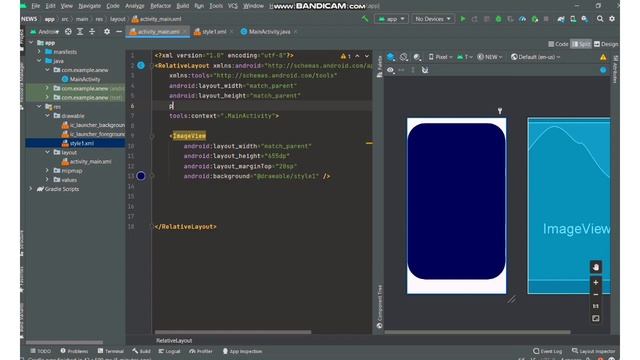Open the File menu
Screen dimensions: 640x360
pyautogui.click(x=36, y=6)
